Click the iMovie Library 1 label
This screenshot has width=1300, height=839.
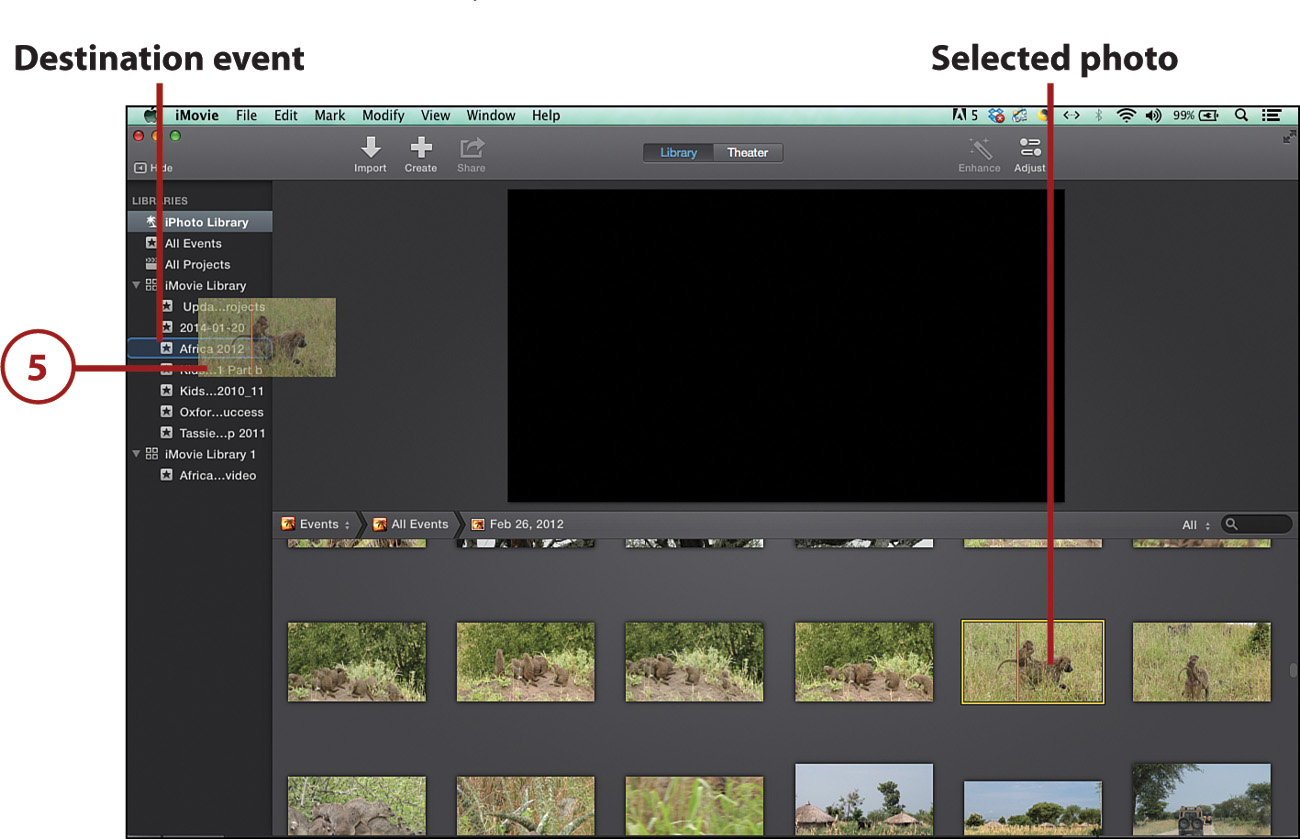[211, 454]
